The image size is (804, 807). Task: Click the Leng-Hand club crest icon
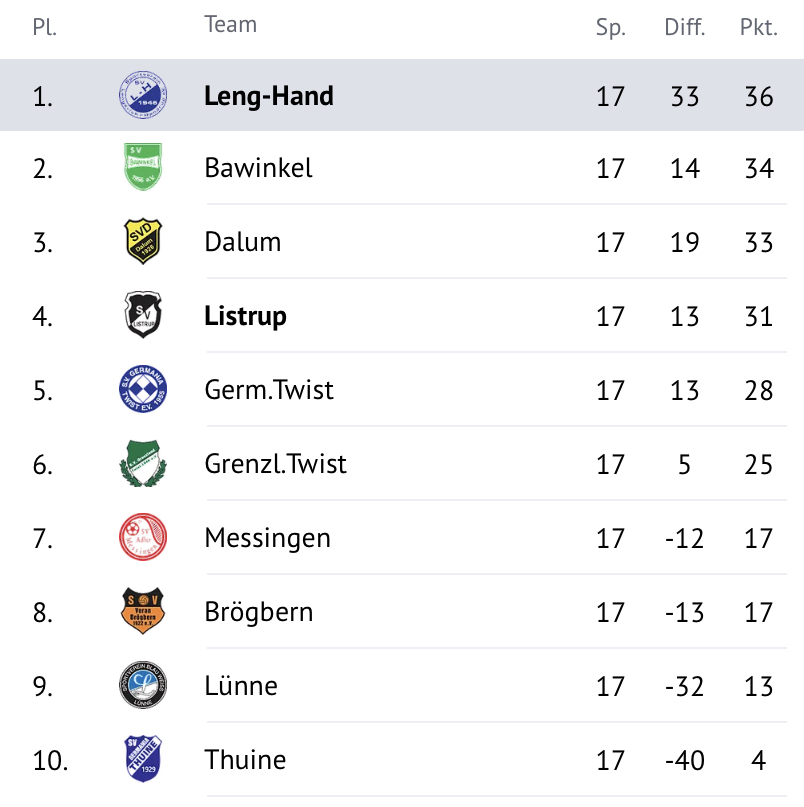[143, 95]
